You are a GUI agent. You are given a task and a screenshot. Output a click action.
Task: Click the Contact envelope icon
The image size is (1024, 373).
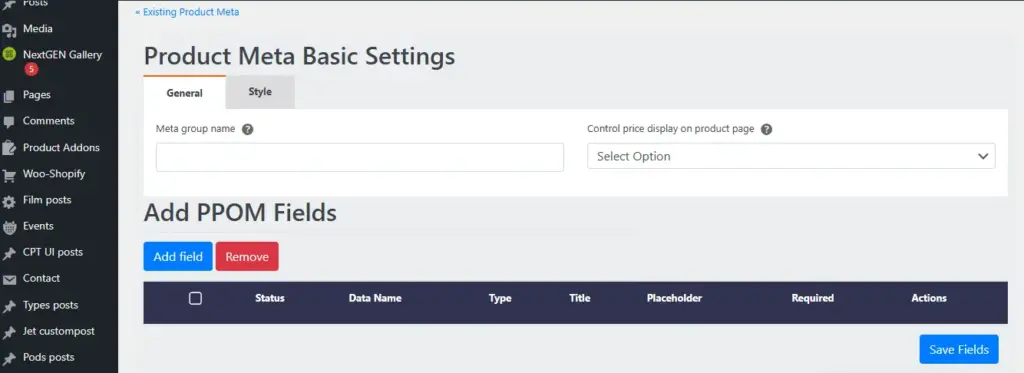tap(8, 279)
